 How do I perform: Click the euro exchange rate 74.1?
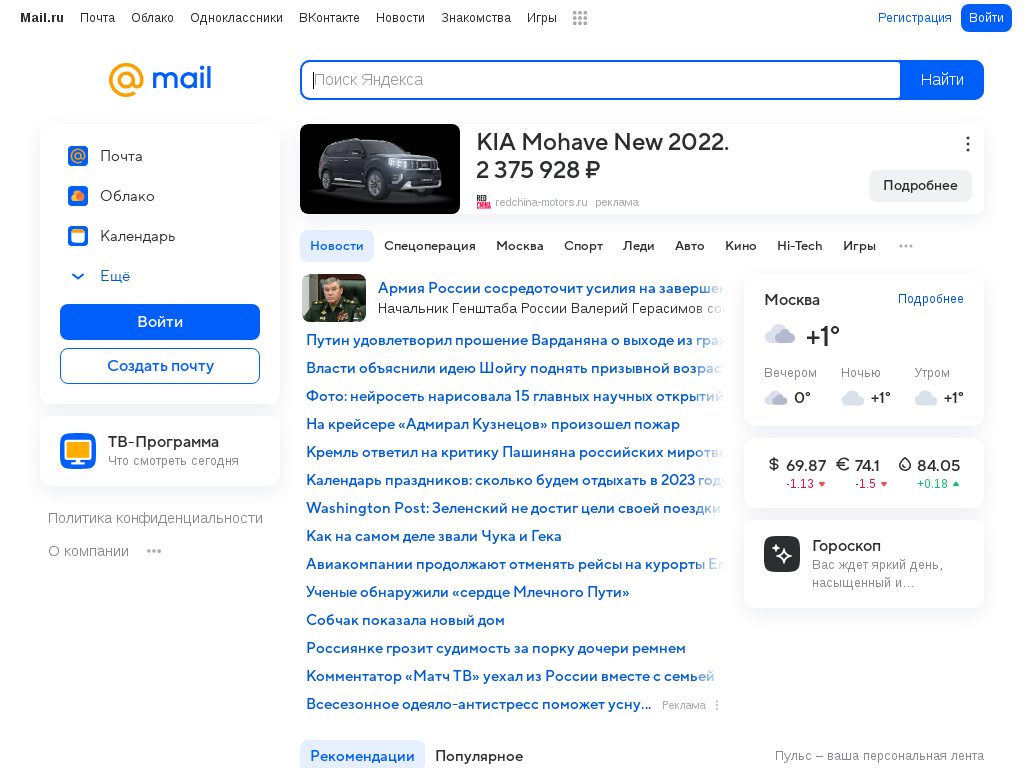(x=862, y=473)
